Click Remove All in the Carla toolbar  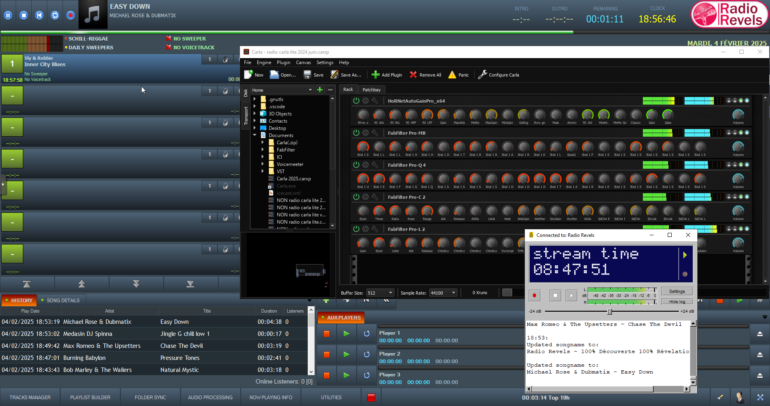(425, 75)
